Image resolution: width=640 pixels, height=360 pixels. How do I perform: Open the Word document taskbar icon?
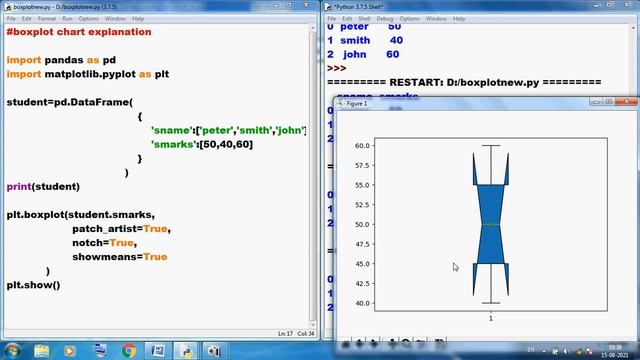[158, 351]
